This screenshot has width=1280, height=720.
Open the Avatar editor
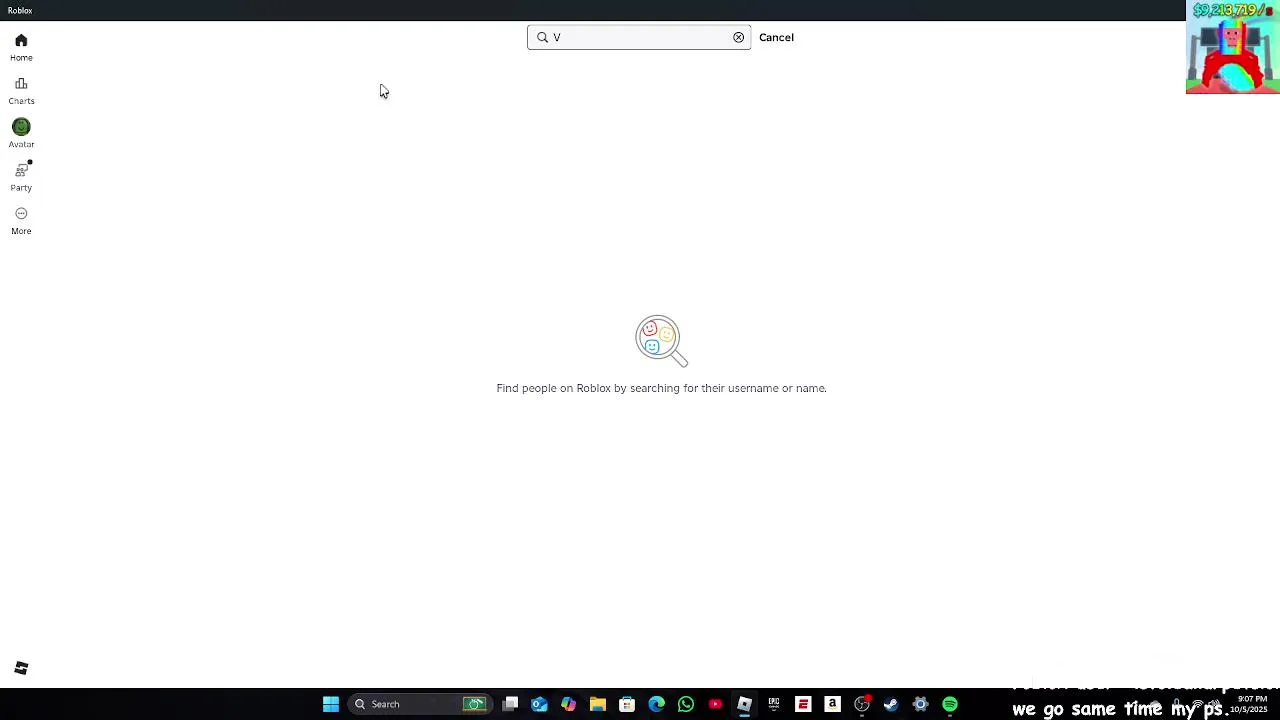tap(21, 133)
